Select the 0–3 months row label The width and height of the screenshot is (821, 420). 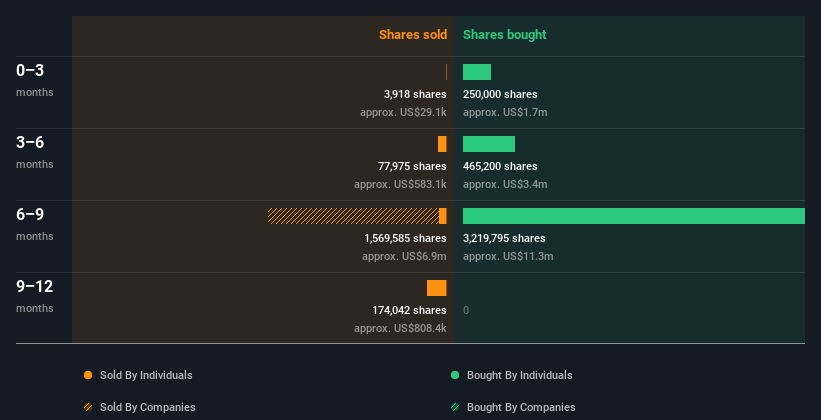point(35,80)
